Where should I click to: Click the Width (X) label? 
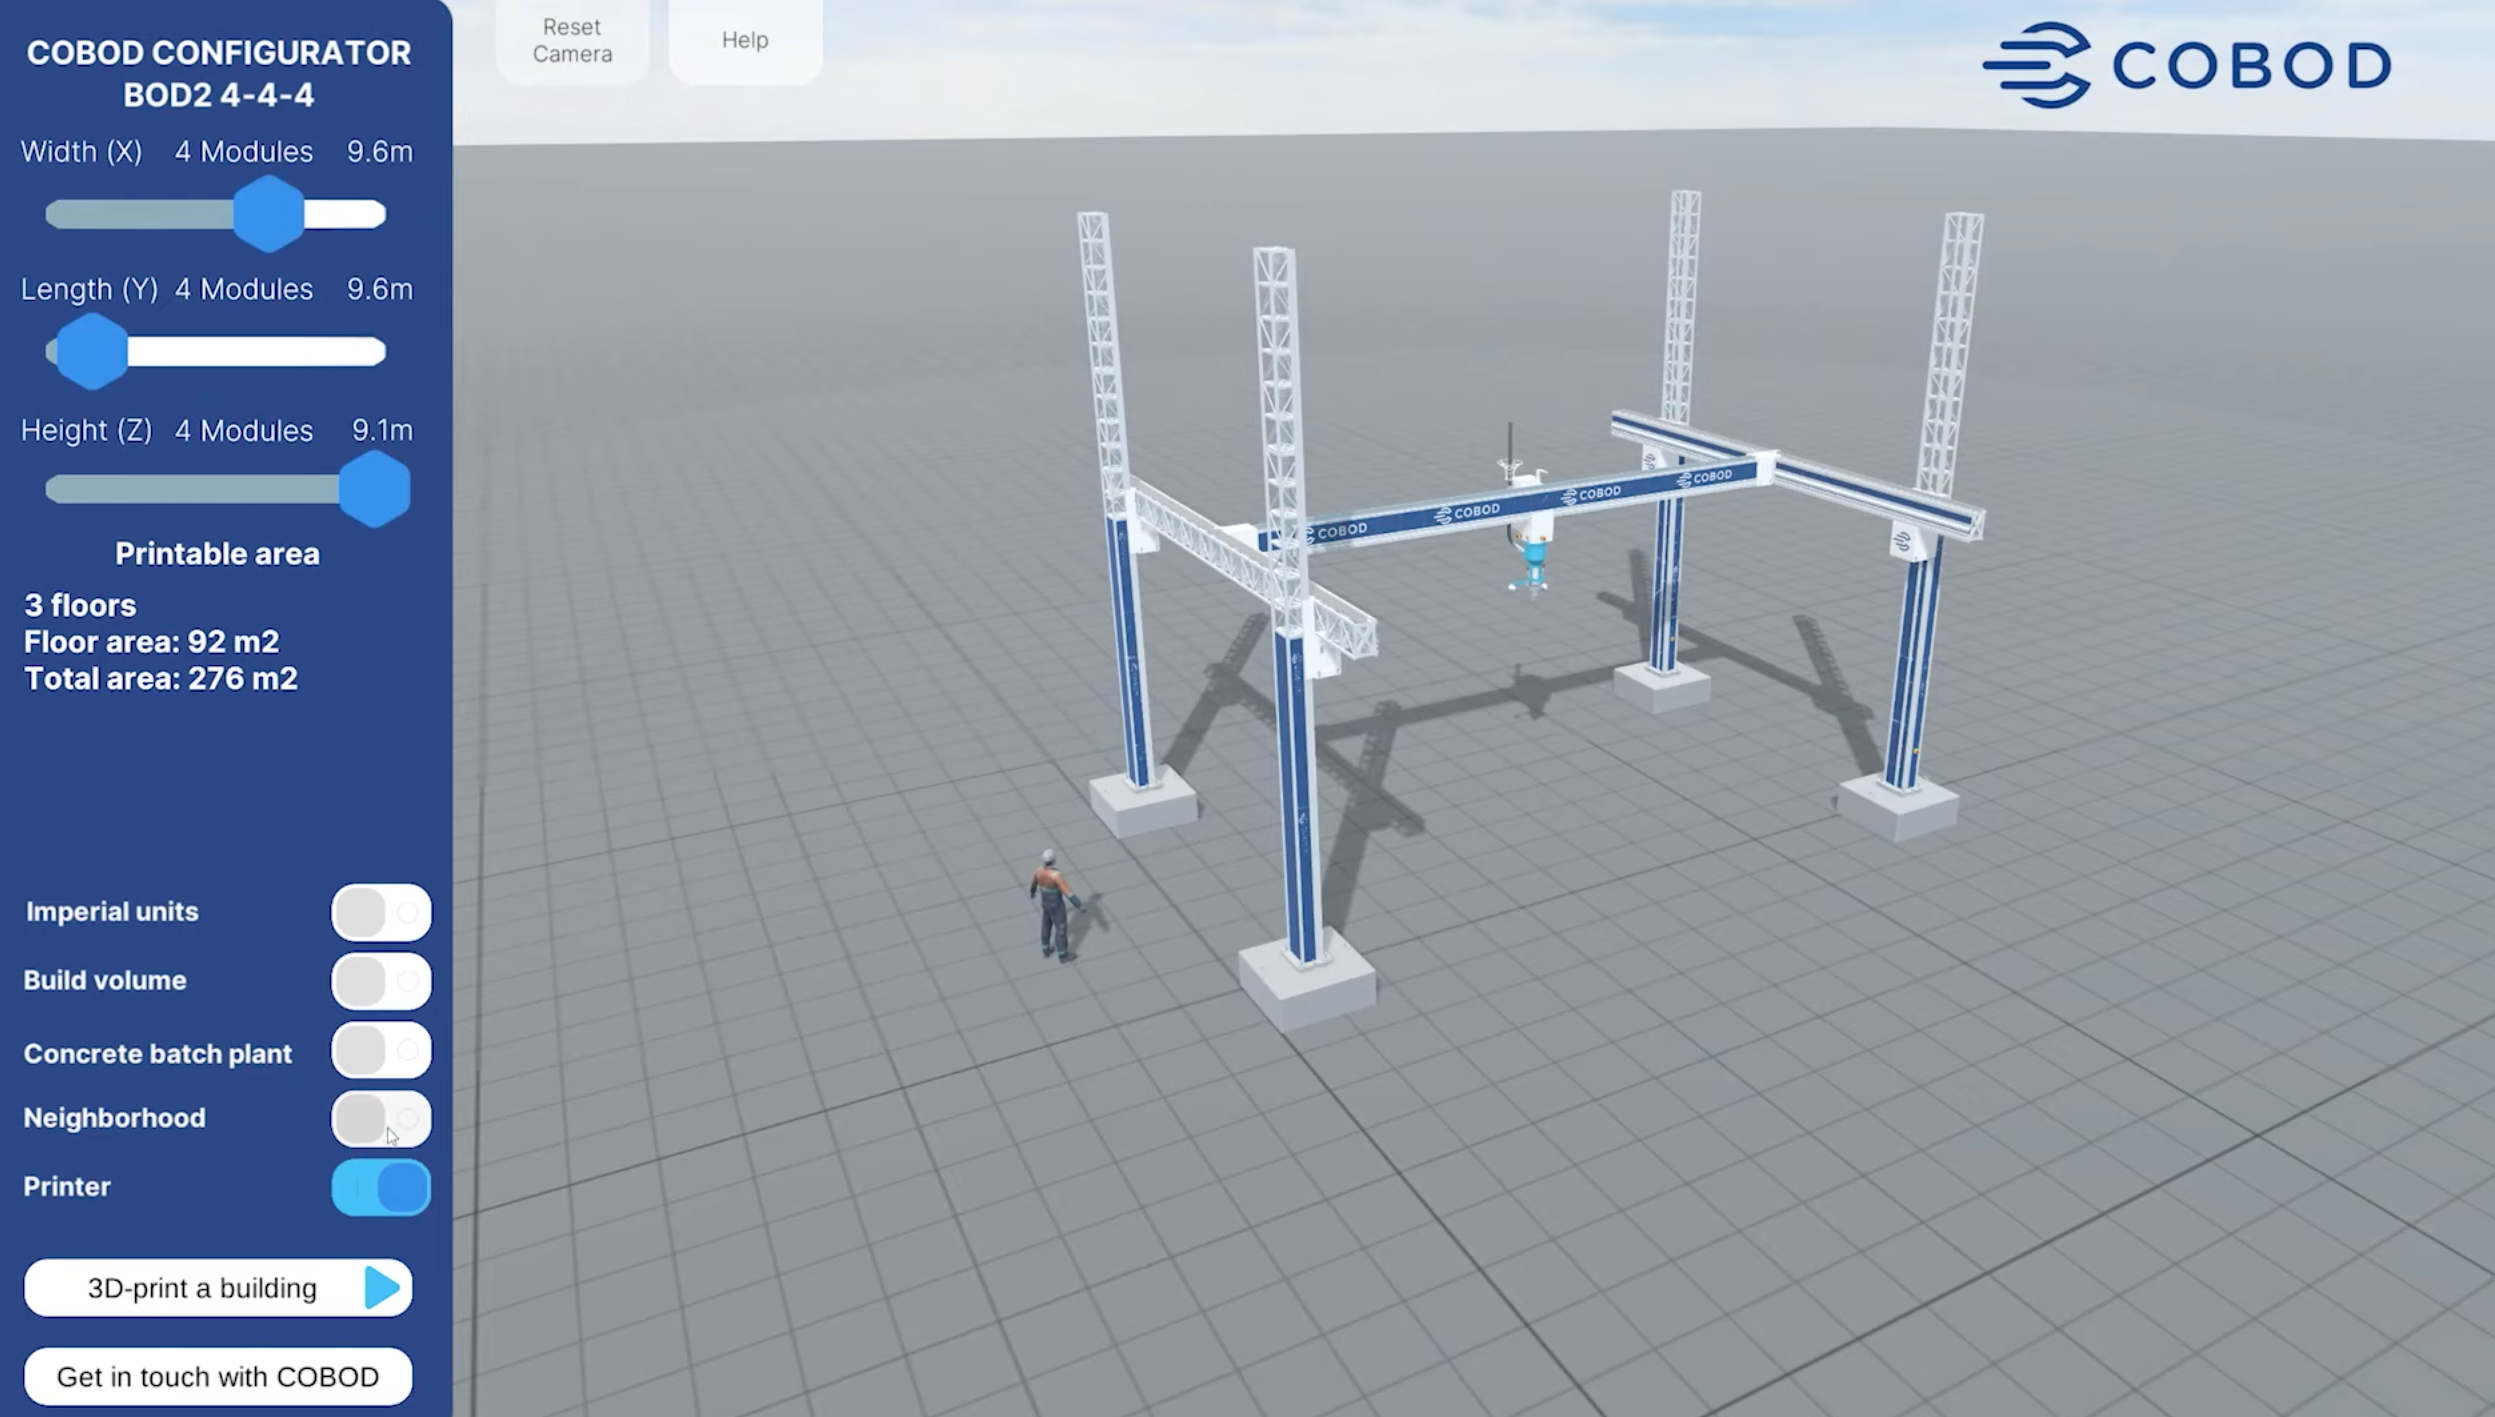(82, 152)
